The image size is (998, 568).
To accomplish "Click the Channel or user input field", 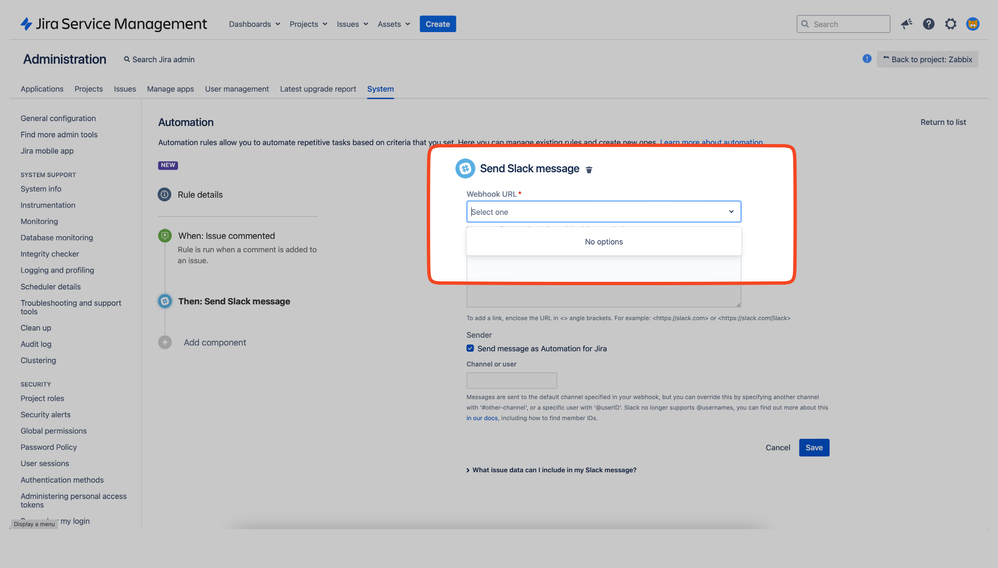I will click(512, 381).
